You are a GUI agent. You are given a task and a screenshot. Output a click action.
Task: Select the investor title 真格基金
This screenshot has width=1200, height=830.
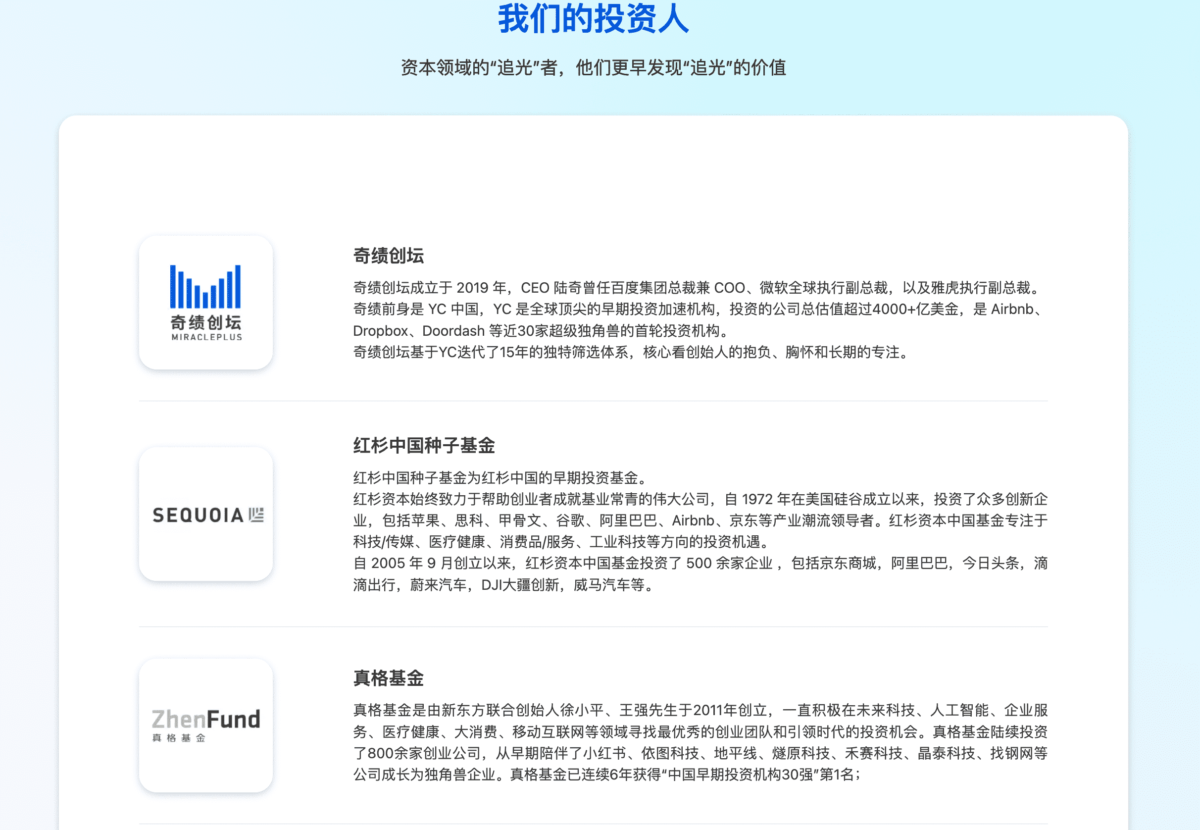(x=389, y=678)
